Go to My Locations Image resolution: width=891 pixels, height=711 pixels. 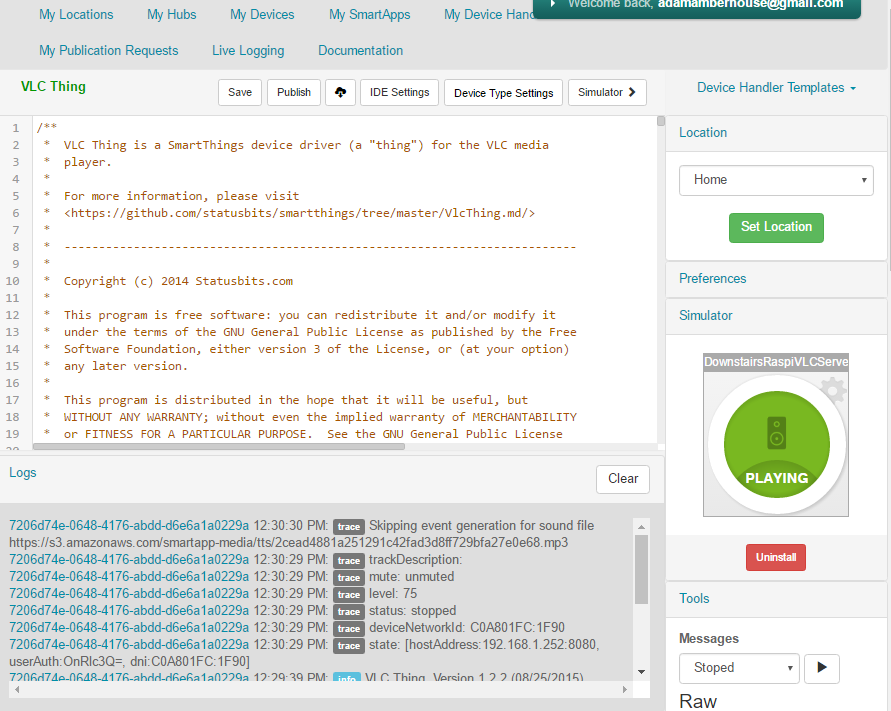point(76,15)
